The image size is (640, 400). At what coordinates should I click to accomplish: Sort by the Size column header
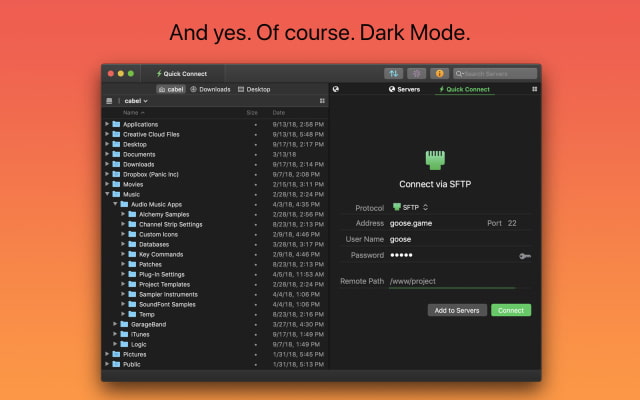click(x=252, y=112)
